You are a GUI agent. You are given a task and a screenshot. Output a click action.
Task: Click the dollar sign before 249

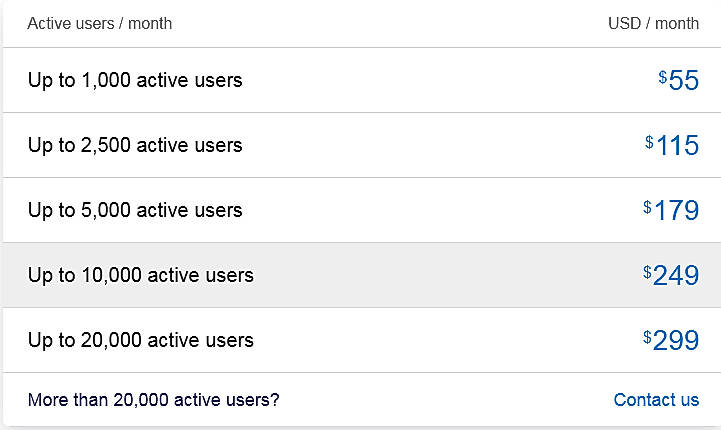pyautogui.click(x=648, y=271)
